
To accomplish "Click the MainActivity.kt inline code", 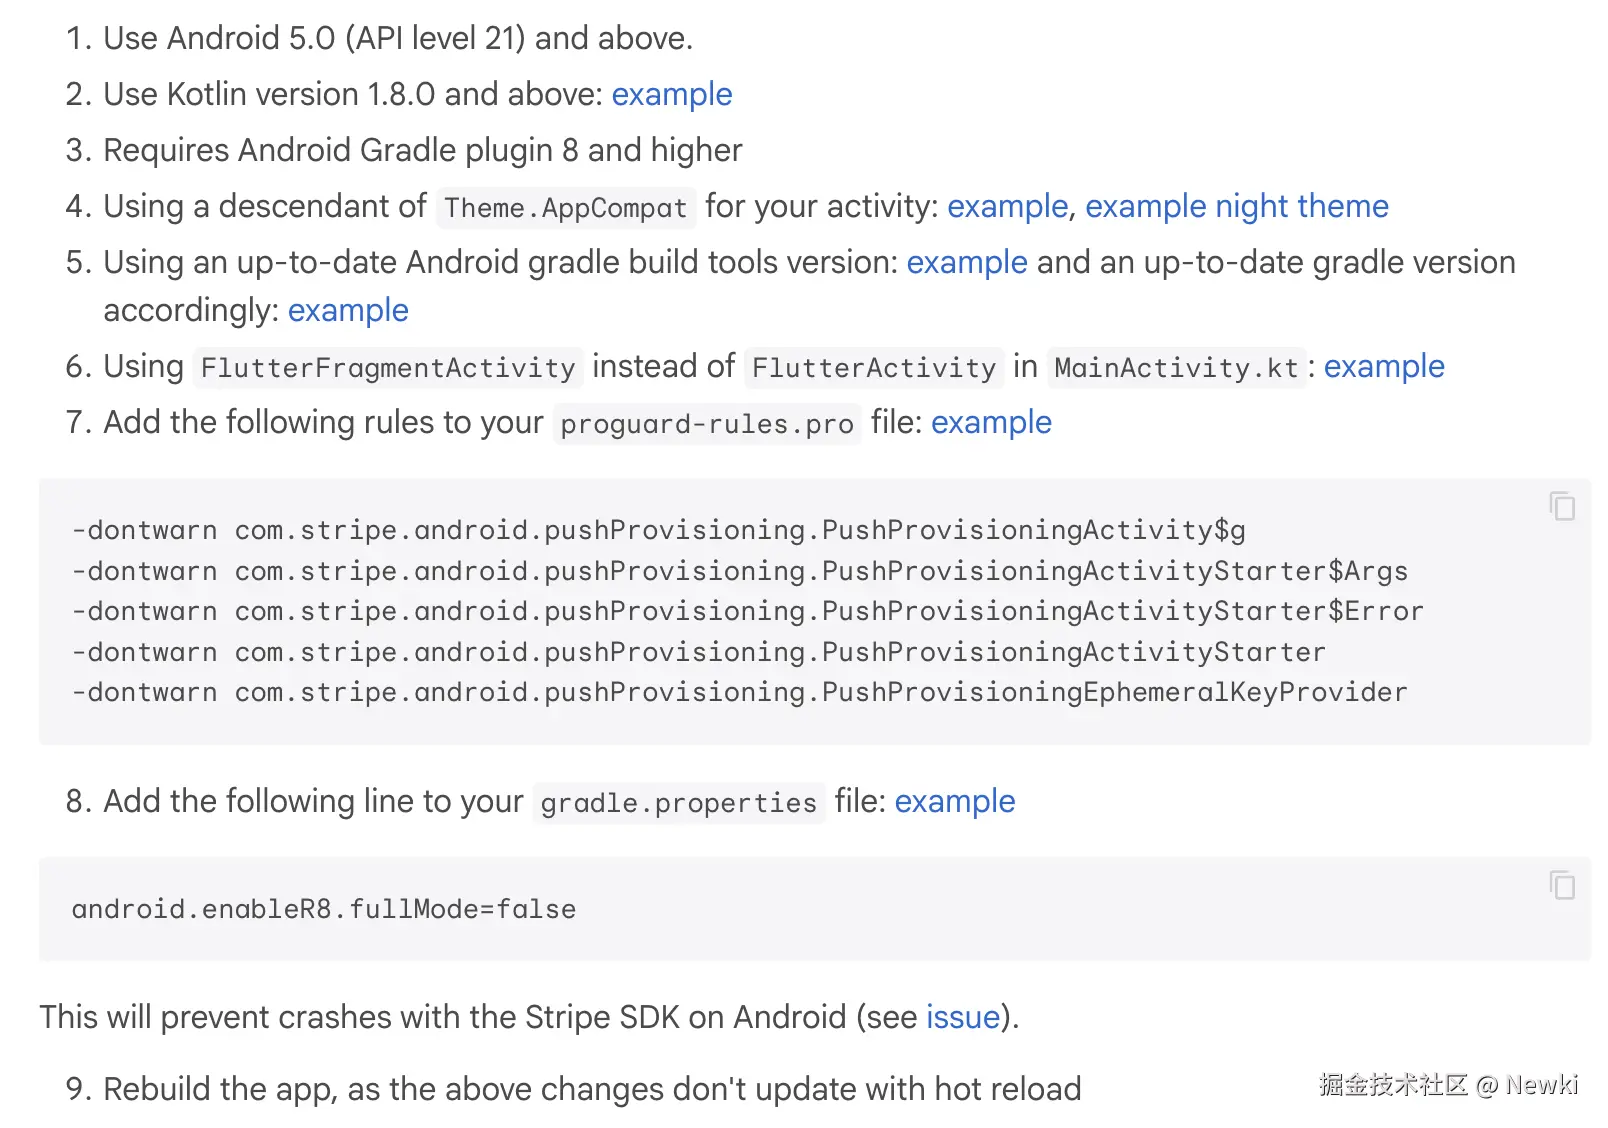I will [x=1175, y=368].
